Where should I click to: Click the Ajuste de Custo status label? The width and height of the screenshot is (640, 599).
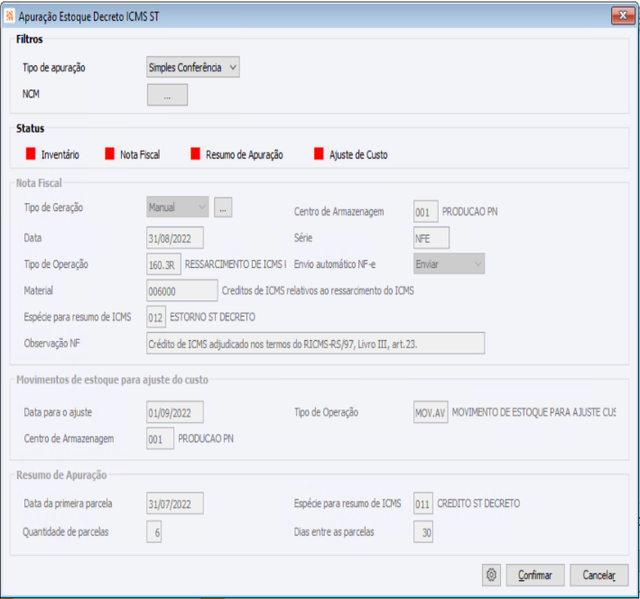click(358, 155)
